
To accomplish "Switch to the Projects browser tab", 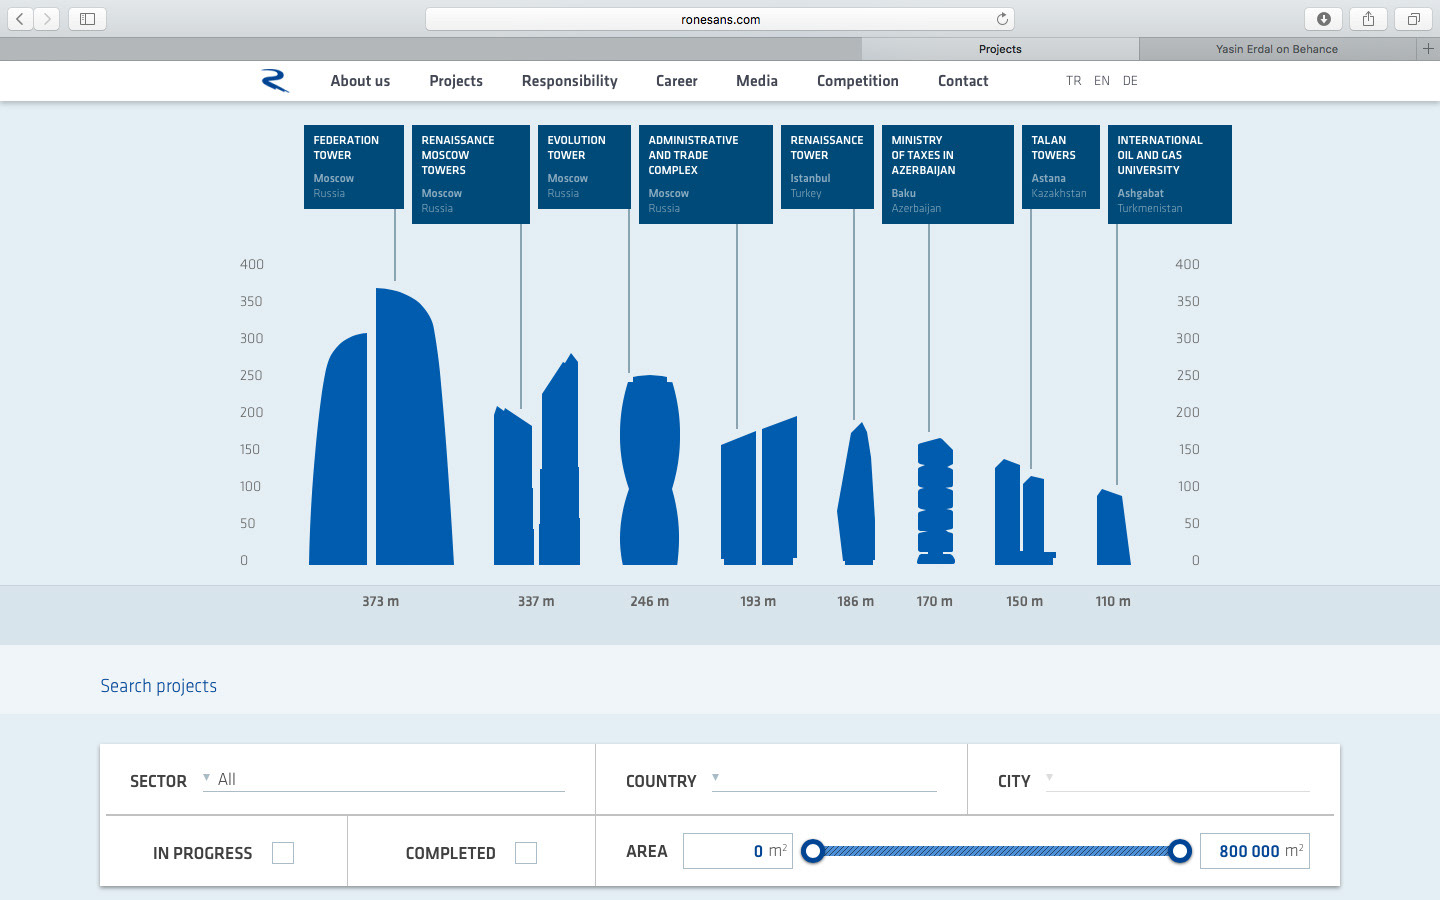I will tap(1000, 49).
